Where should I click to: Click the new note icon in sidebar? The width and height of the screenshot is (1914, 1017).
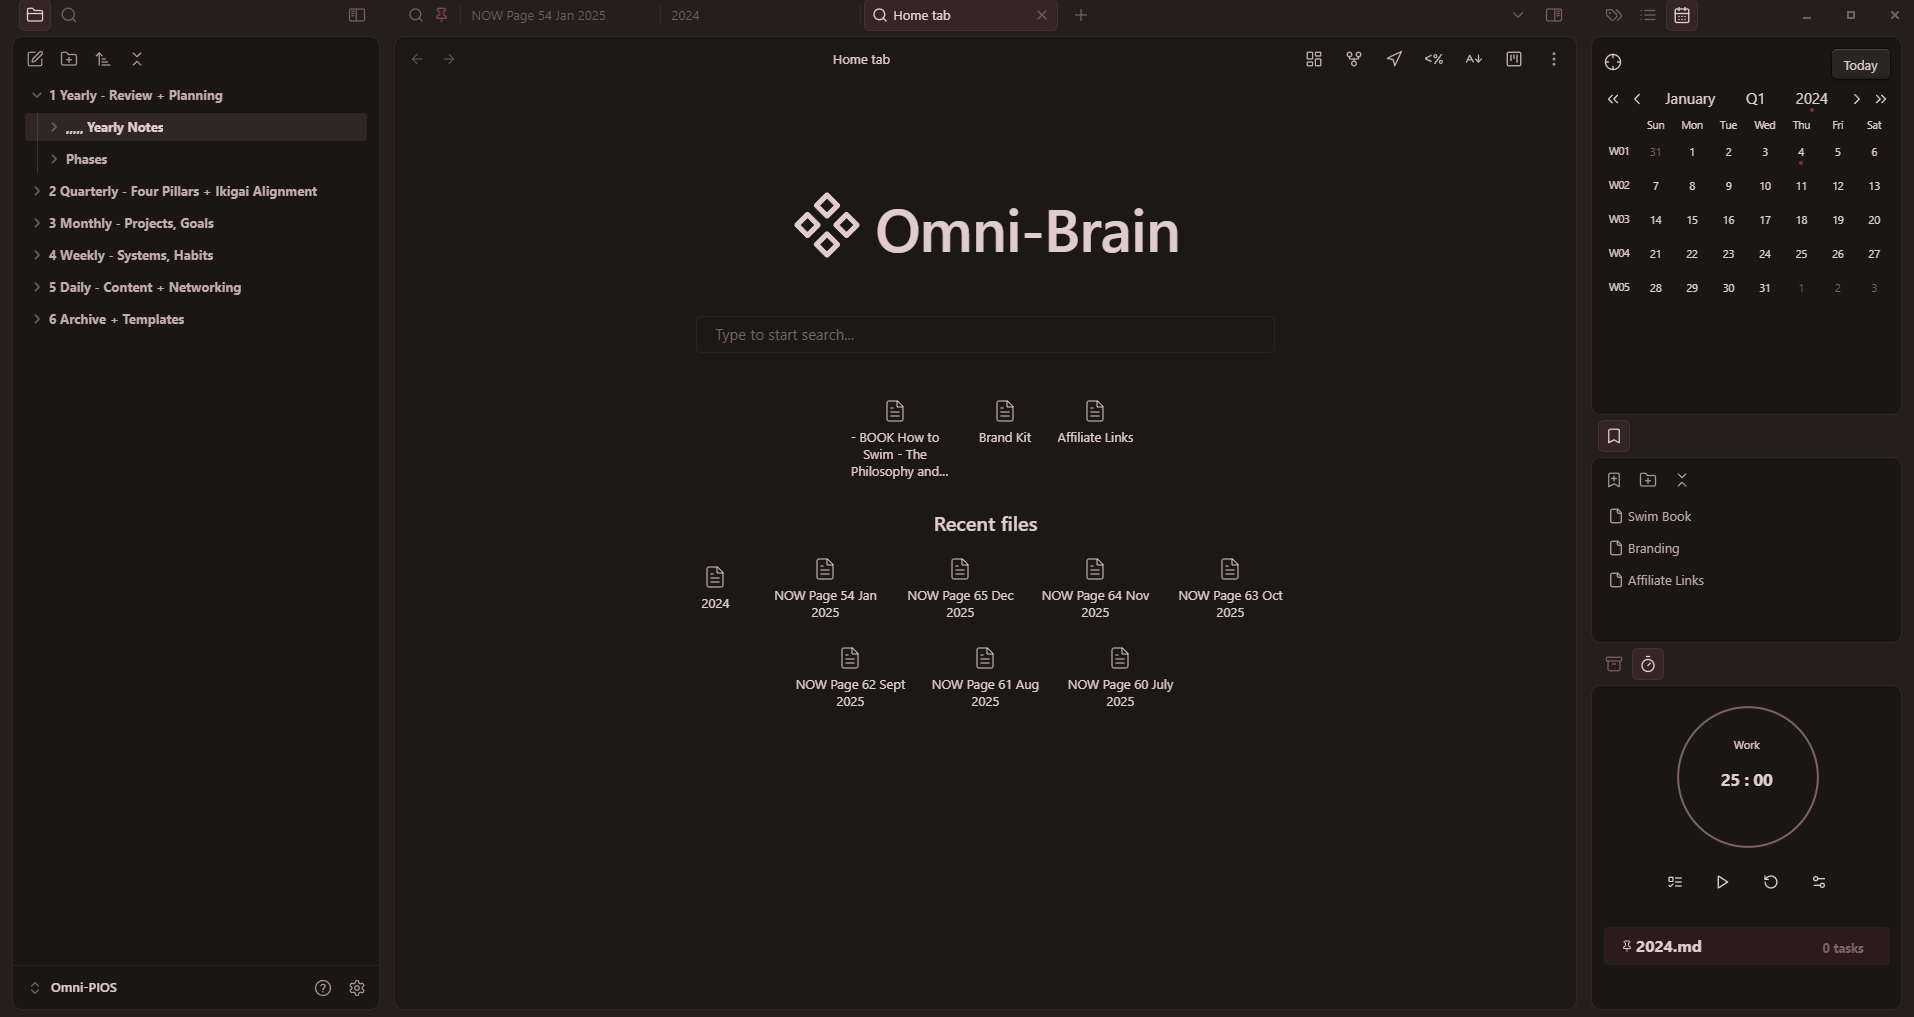[x=35, y=60]
